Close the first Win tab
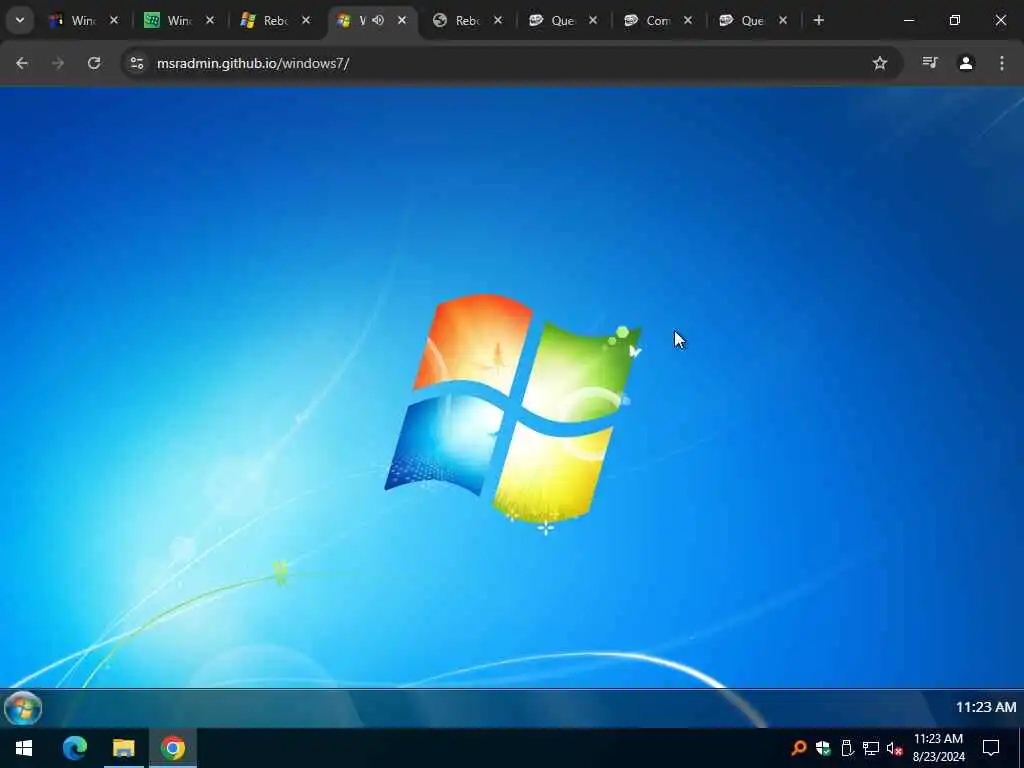 [114, 21]
